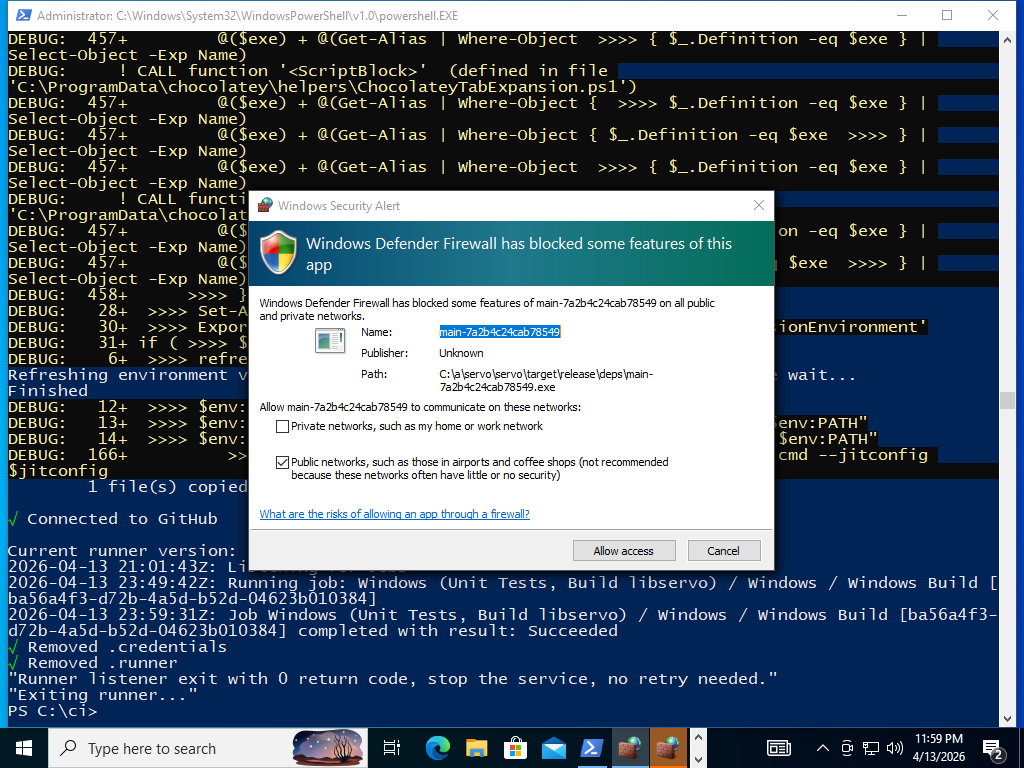Screen dimensions: 1024x768
Task: Open the volume control in the tray
Action: [895, 748]
